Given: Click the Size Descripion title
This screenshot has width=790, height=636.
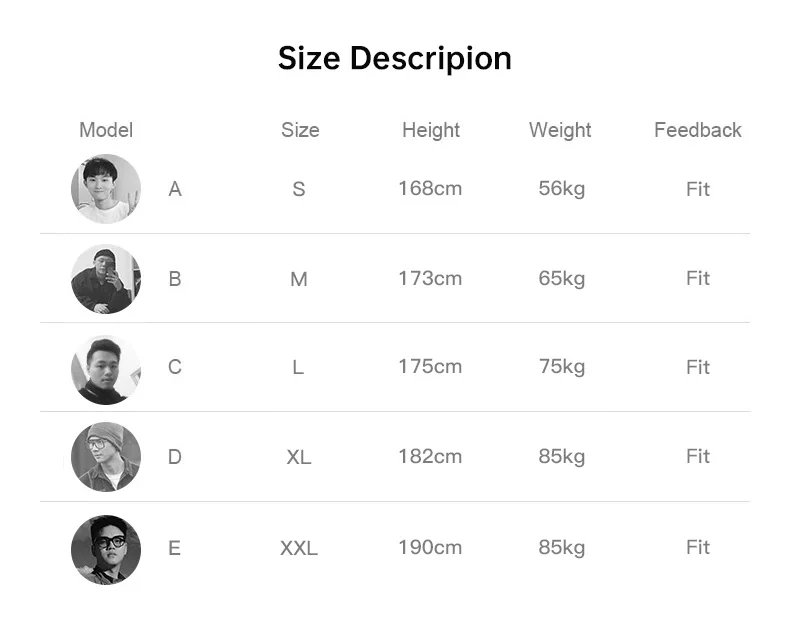Looking at the screenshot, I should pyautogui.click(x=395, y=58).
